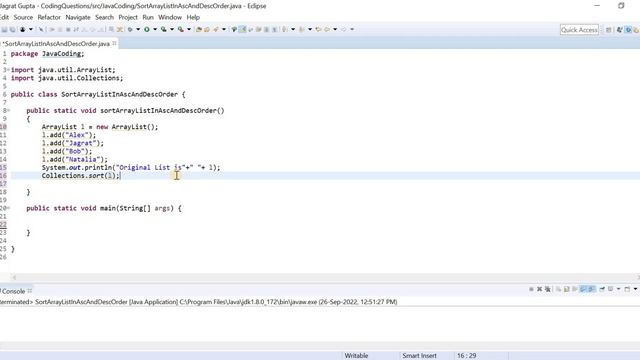Toggle show console when standard error changes
Viewport: 640px width, 360px height.
point(591,289)
